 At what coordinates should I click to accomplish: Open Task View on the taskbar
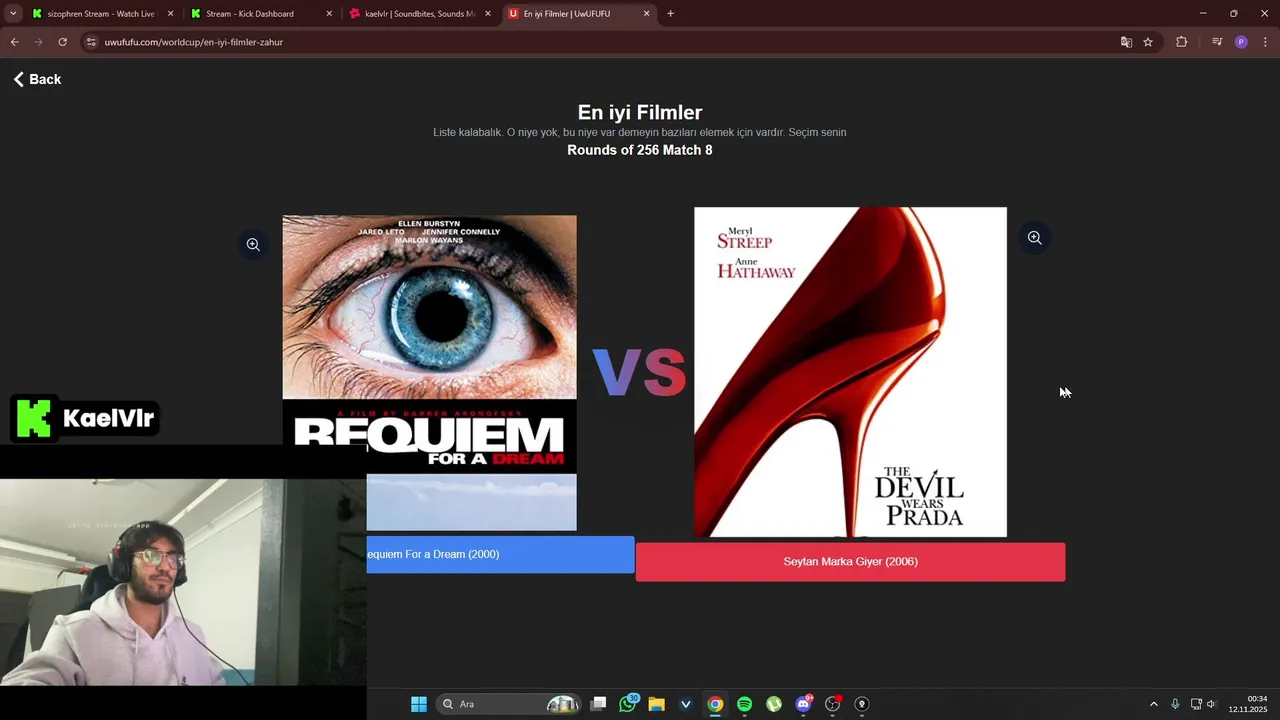pos(598,704)
